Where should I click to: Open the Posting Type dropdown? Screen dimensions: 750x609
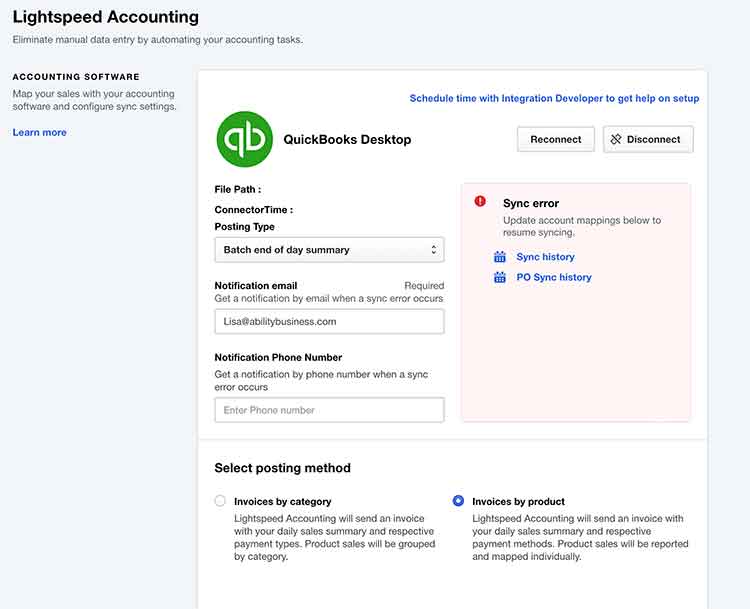tap(328, 250)
